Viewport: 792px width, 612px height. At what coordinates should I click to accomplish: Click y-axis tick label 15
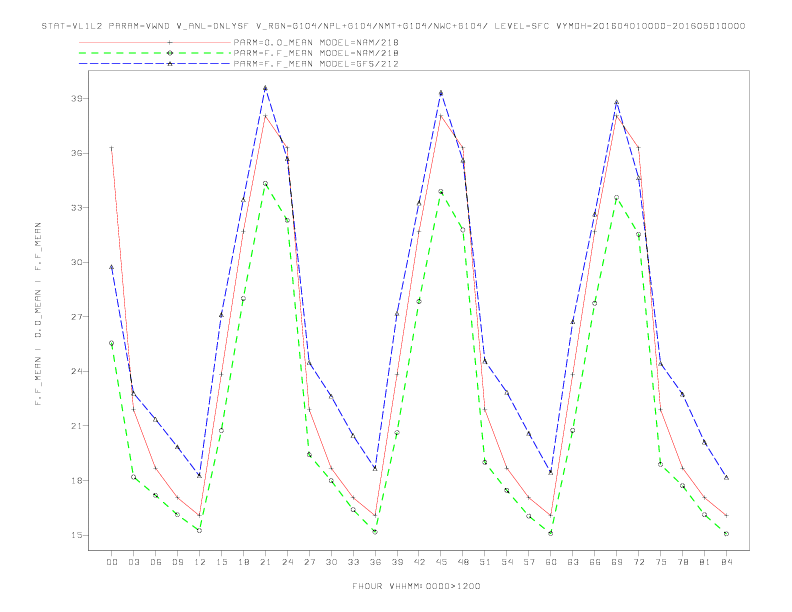pyautogui.click(x=77, y=535)
